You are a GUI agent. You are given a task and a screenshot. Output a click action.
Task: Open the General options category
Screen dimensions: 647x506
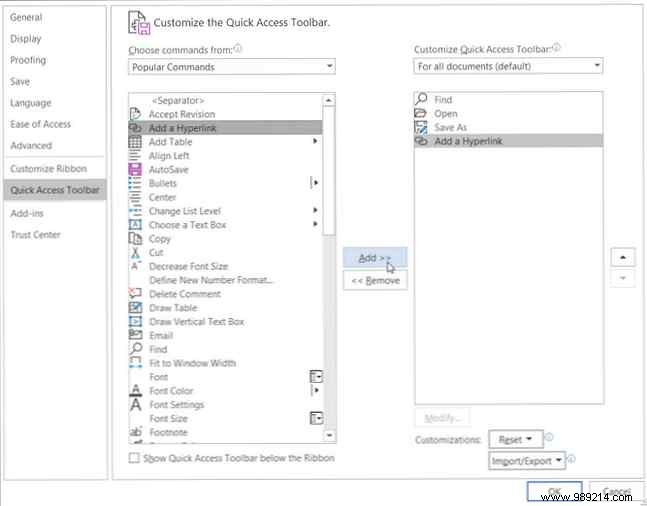tap(26, 17)
